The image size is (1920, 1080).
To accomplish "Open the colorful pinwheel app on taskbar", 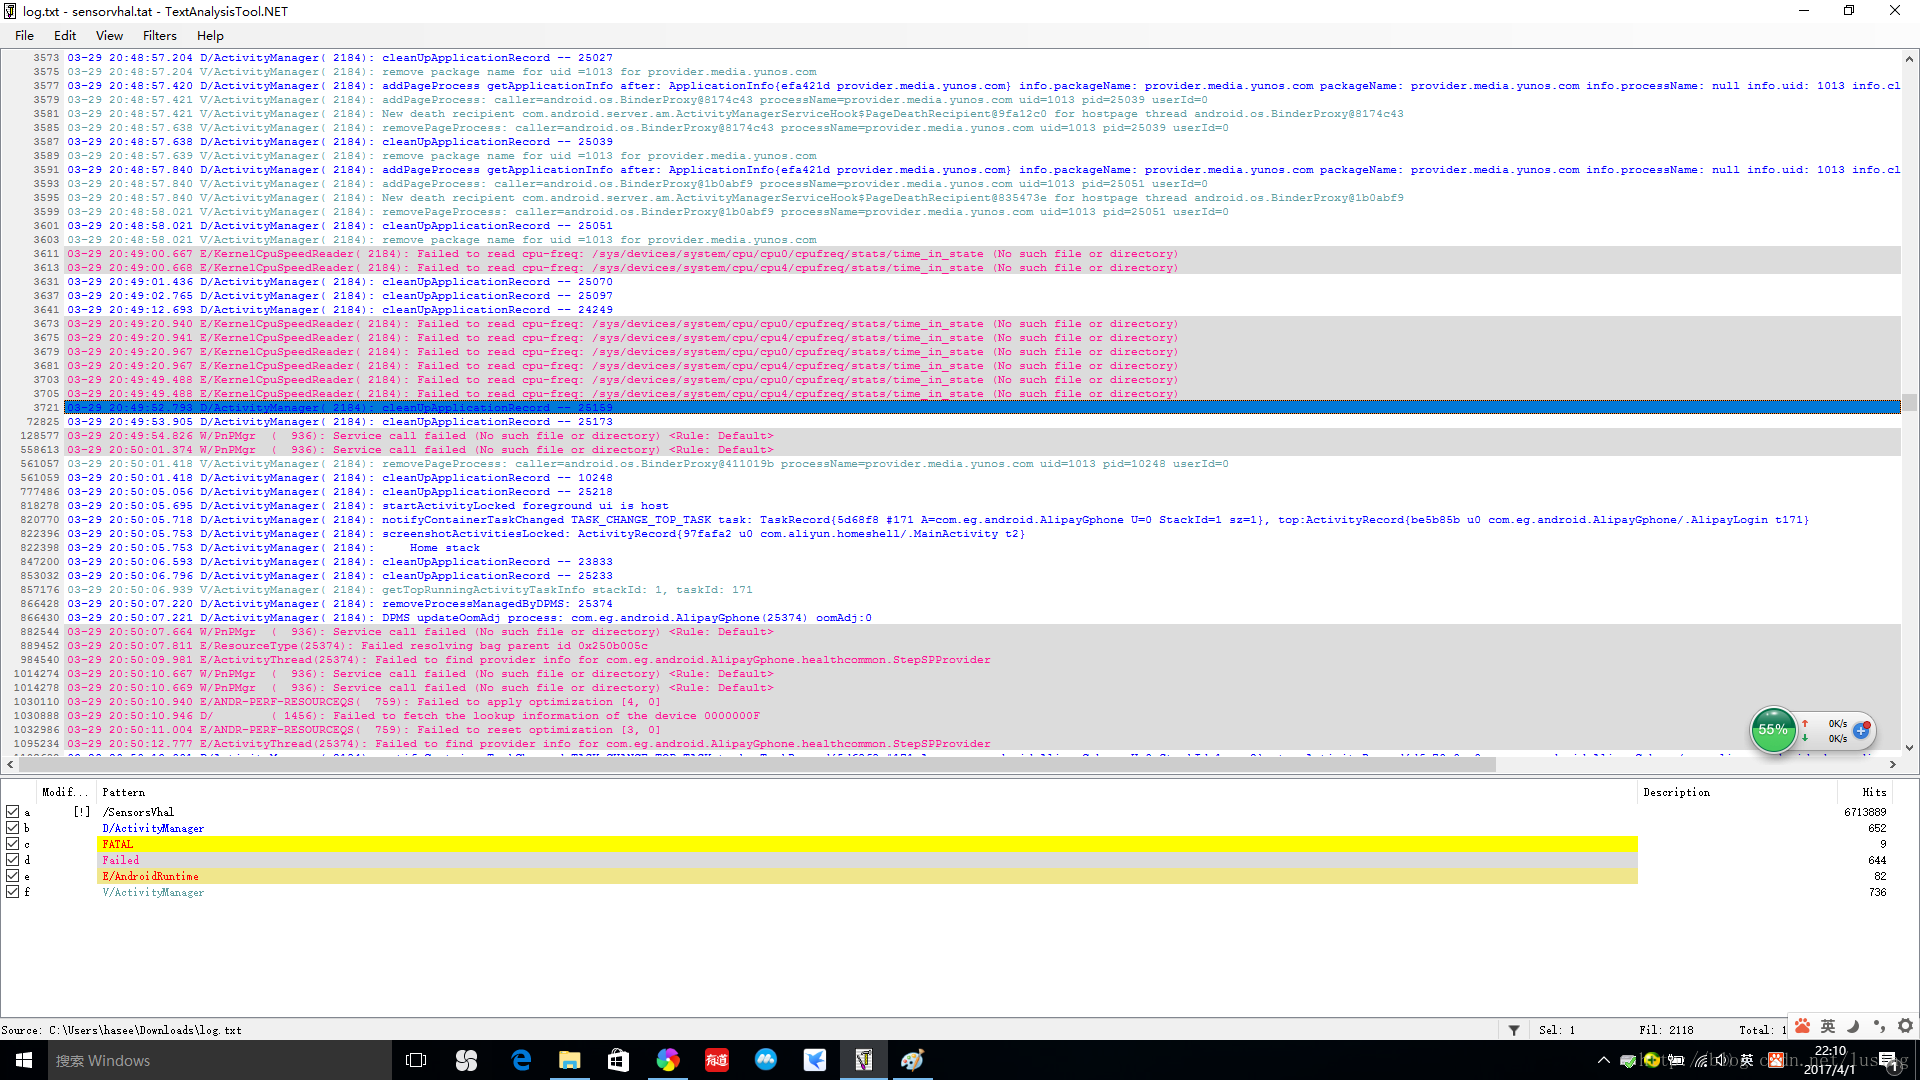I will [x=668, y=1060].
